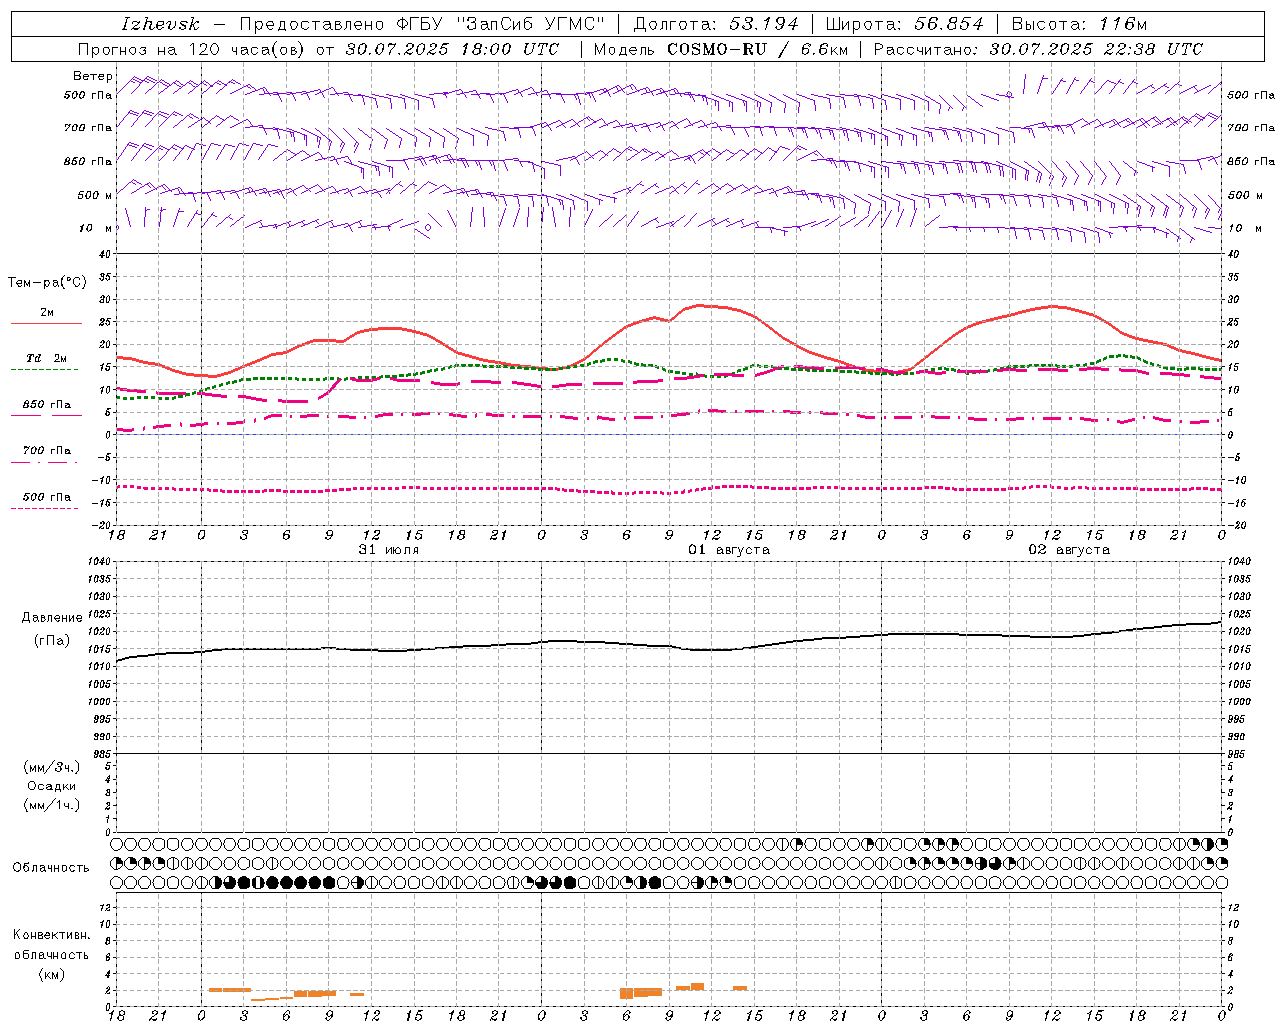Select the 850 гПа entry in temperature legend

pyautogui.click(x=47, y=405)
